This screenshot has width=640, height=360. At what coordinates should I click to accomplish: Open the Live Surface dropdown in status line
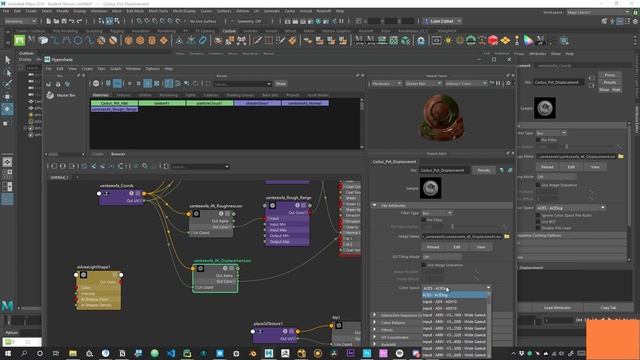coord(202,21)
